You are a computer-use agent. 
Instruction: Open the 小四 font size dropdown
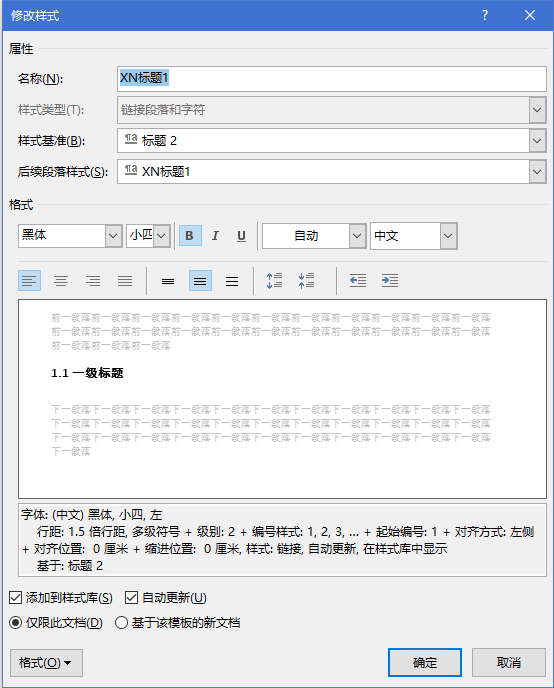tap(161, 236)
